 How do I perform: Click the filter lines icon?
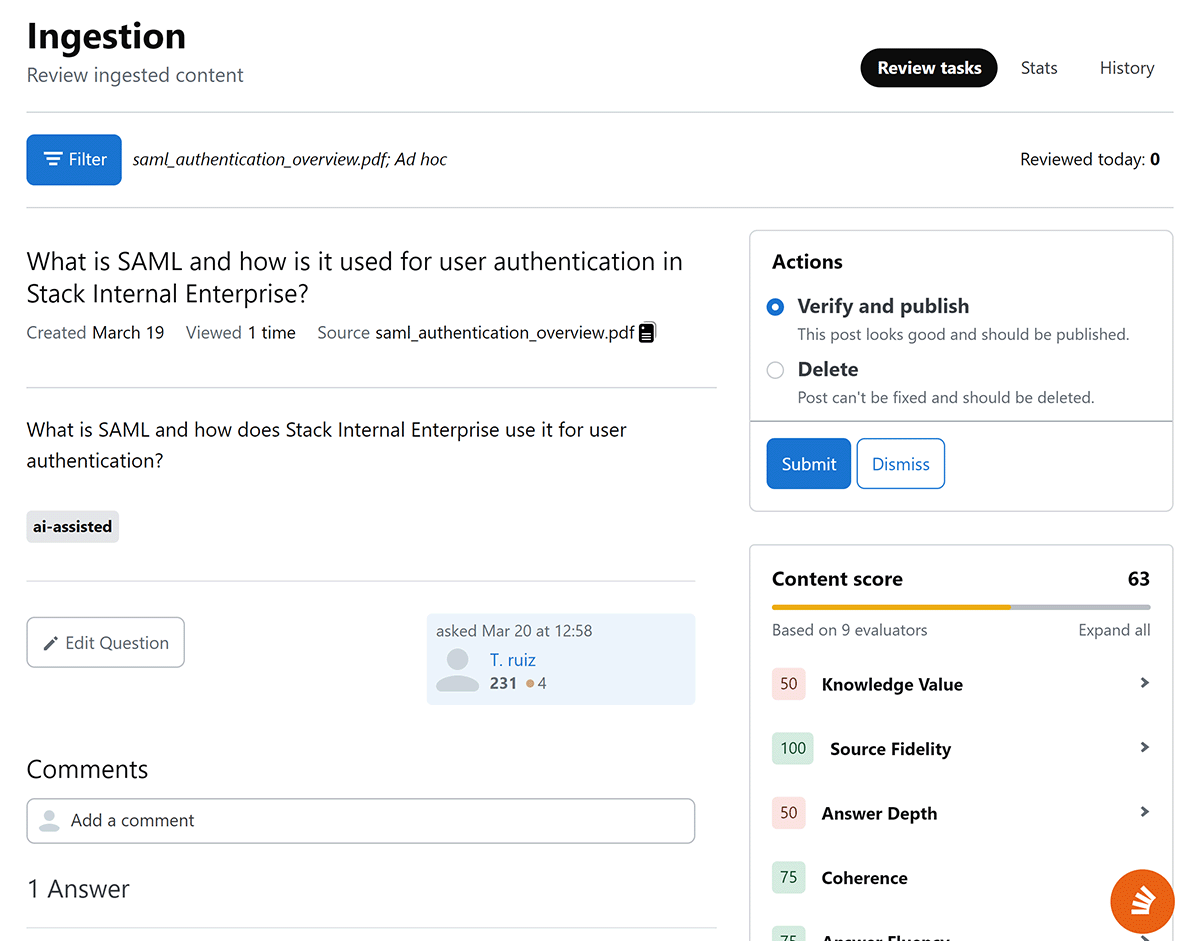(53, 160)
